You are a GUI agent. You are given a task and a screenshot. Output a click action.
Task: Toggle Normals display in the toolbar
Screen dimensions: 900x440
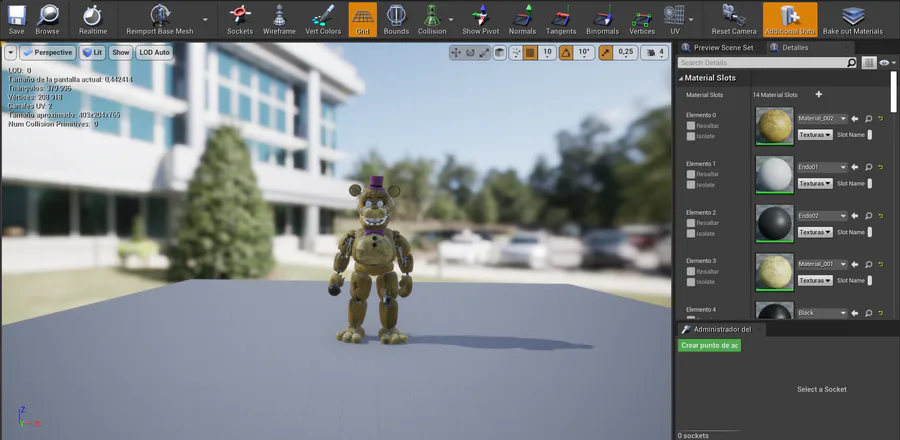pyautogui.click(x=522, y=20)
